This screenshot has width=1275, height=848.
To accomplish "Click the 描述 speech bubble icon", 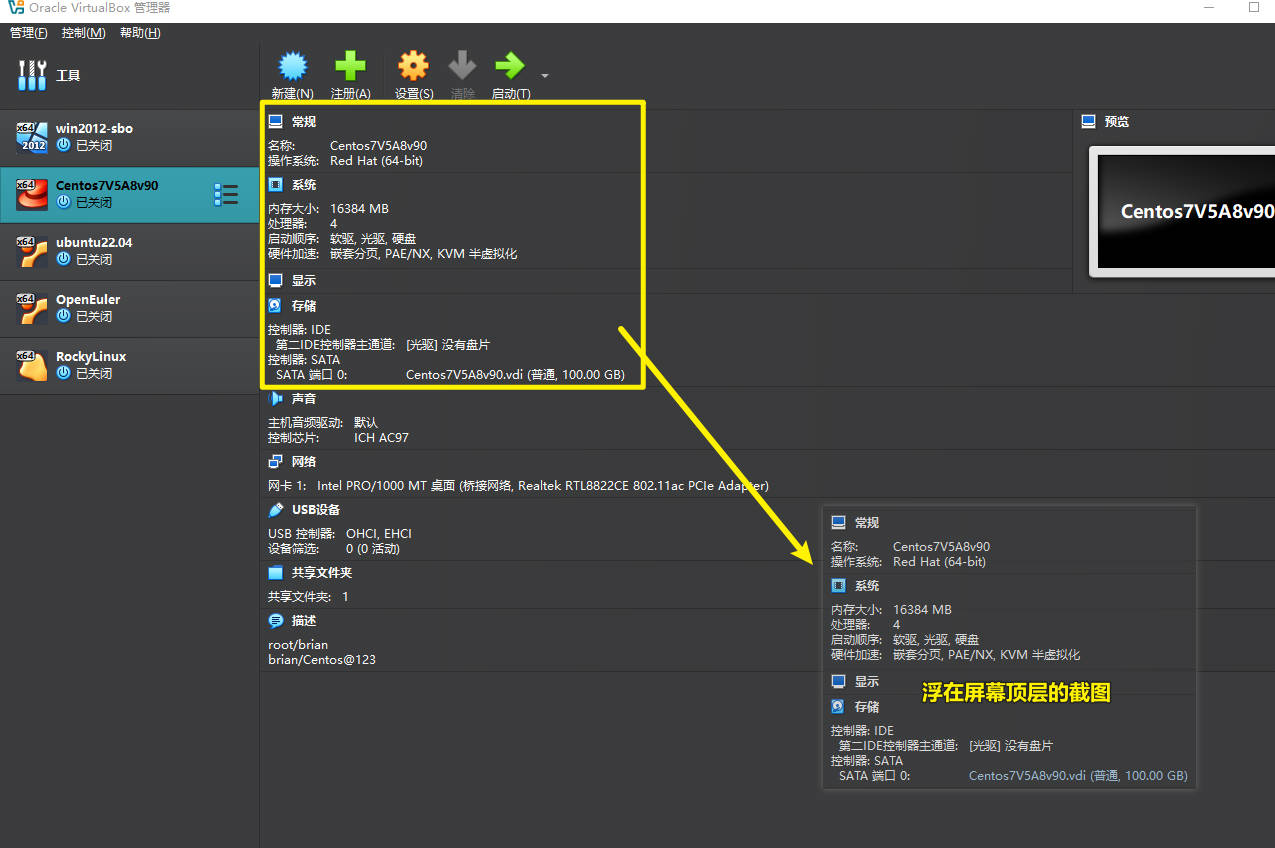I will (x=276, y=620).
